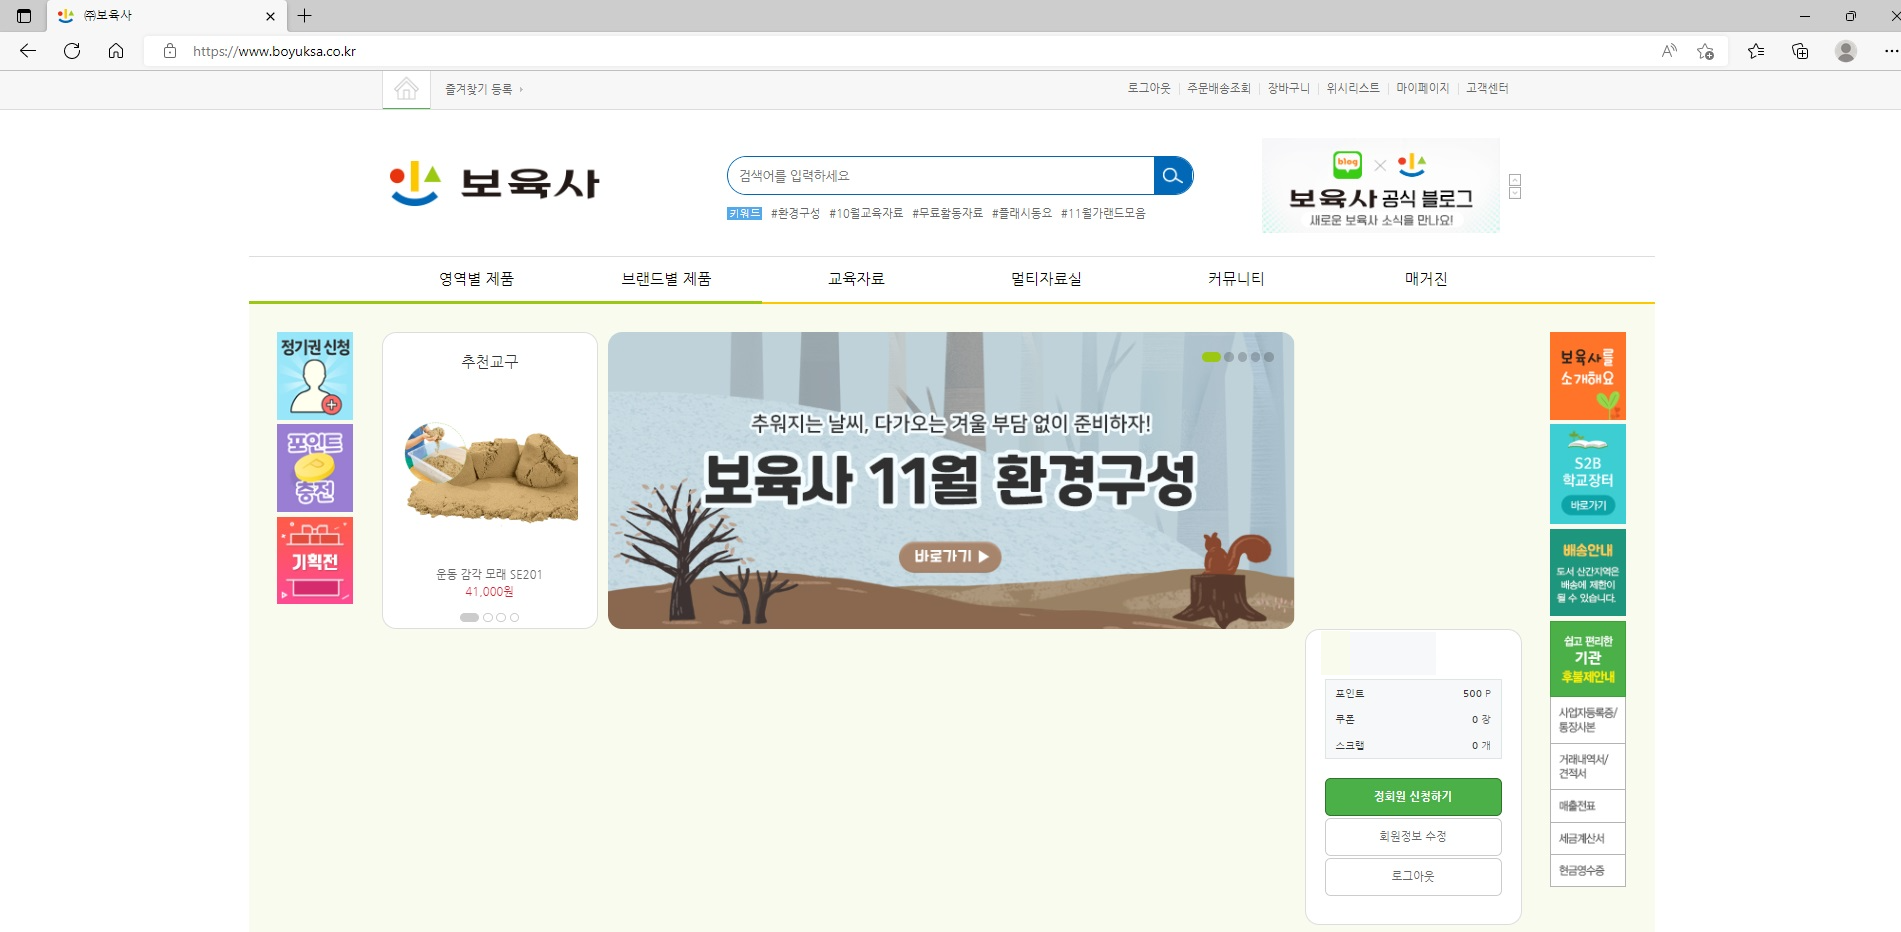Image resolution: width=1901 pixels, height=932 pixels.
Task: Add this page to favorites star icon
Action: click(x=1706, y=51)
